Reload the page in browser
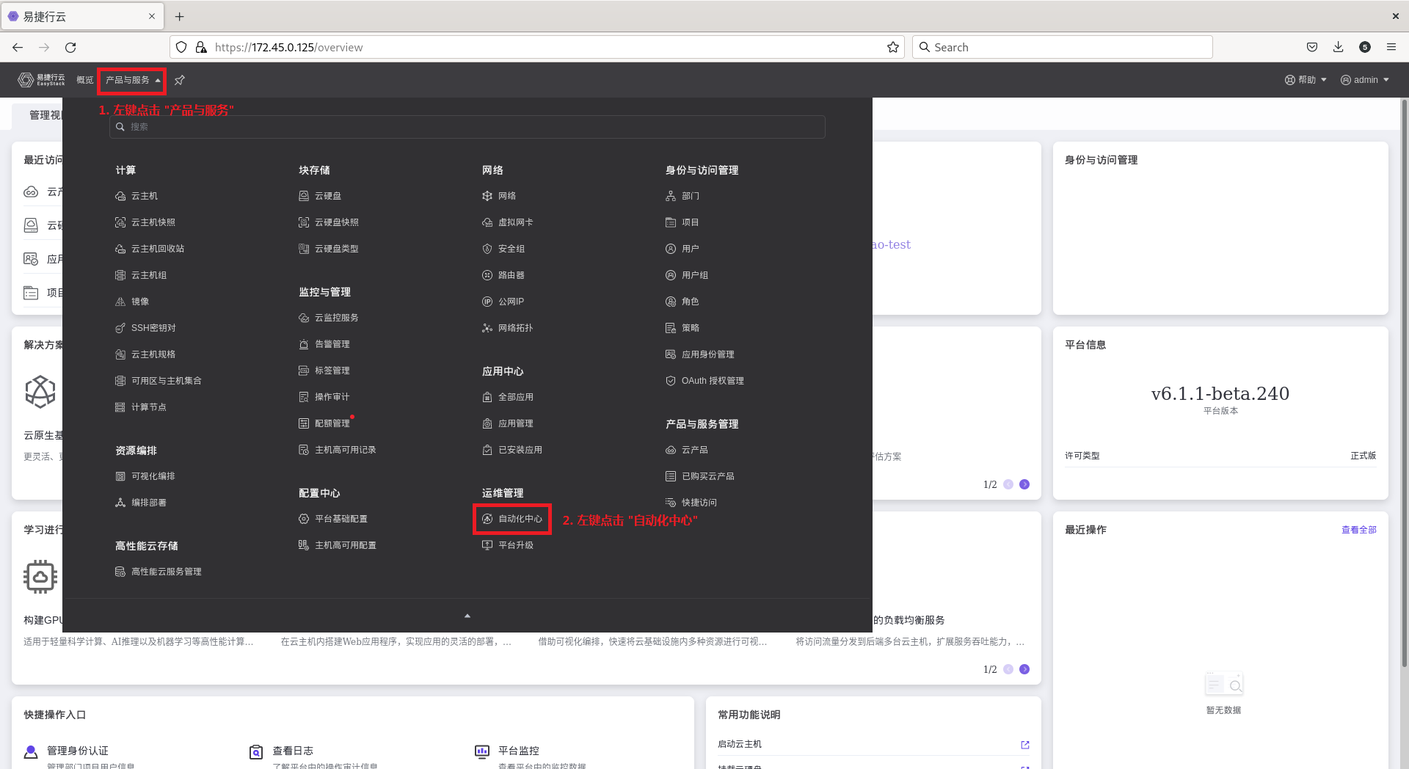 click(x=70, y=47)
